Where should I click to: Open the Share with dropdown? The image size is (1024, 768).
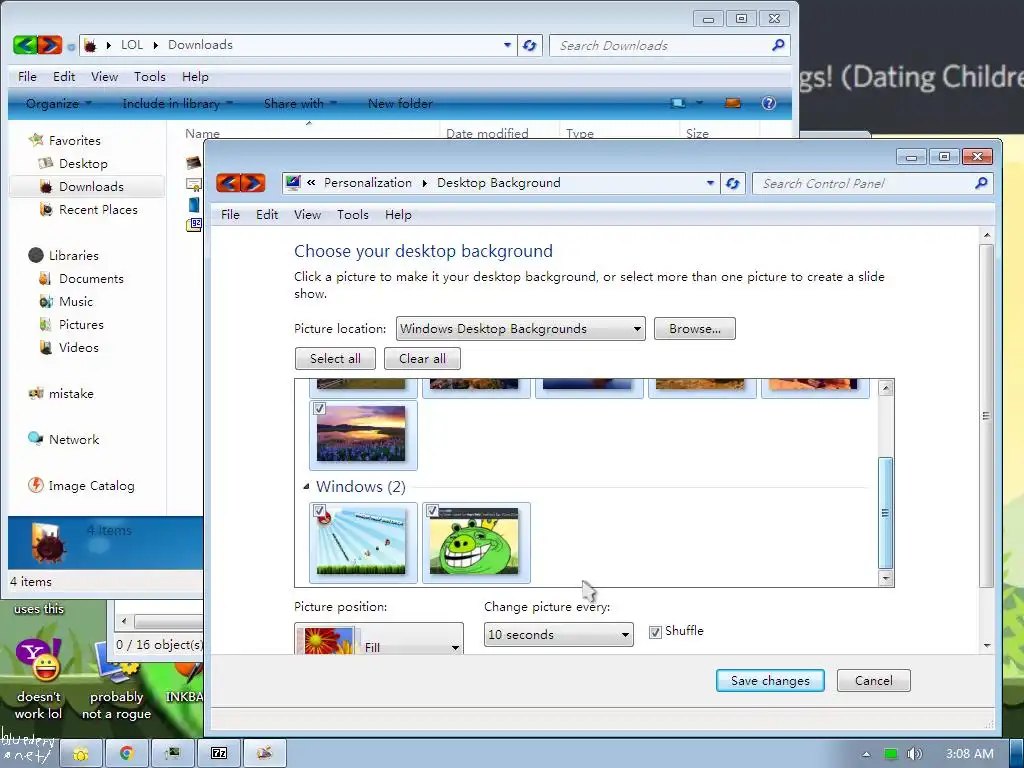[x=300, y=104]
